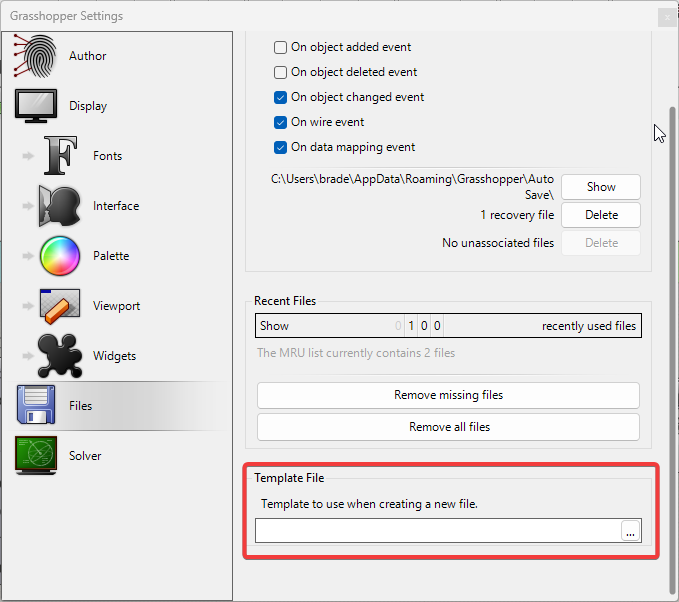Click 'Template to use when creating a new file.'
Screen dimensions: 679x602
pos(369,504)
